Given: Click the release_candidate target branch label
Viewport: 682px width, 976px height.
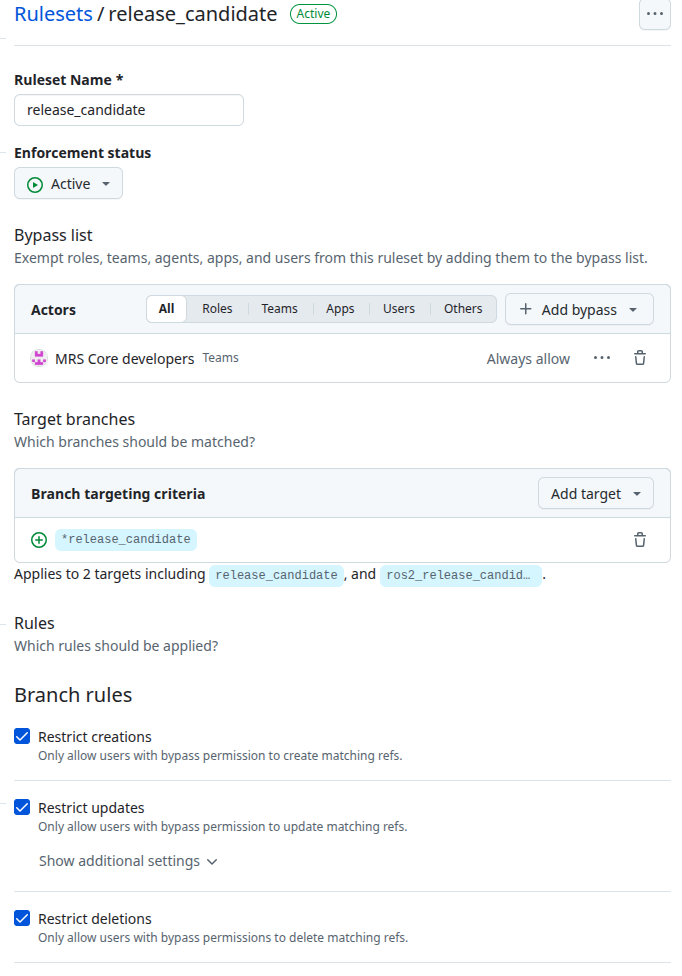Looking at the screenshot, I should tap(276, 575).
